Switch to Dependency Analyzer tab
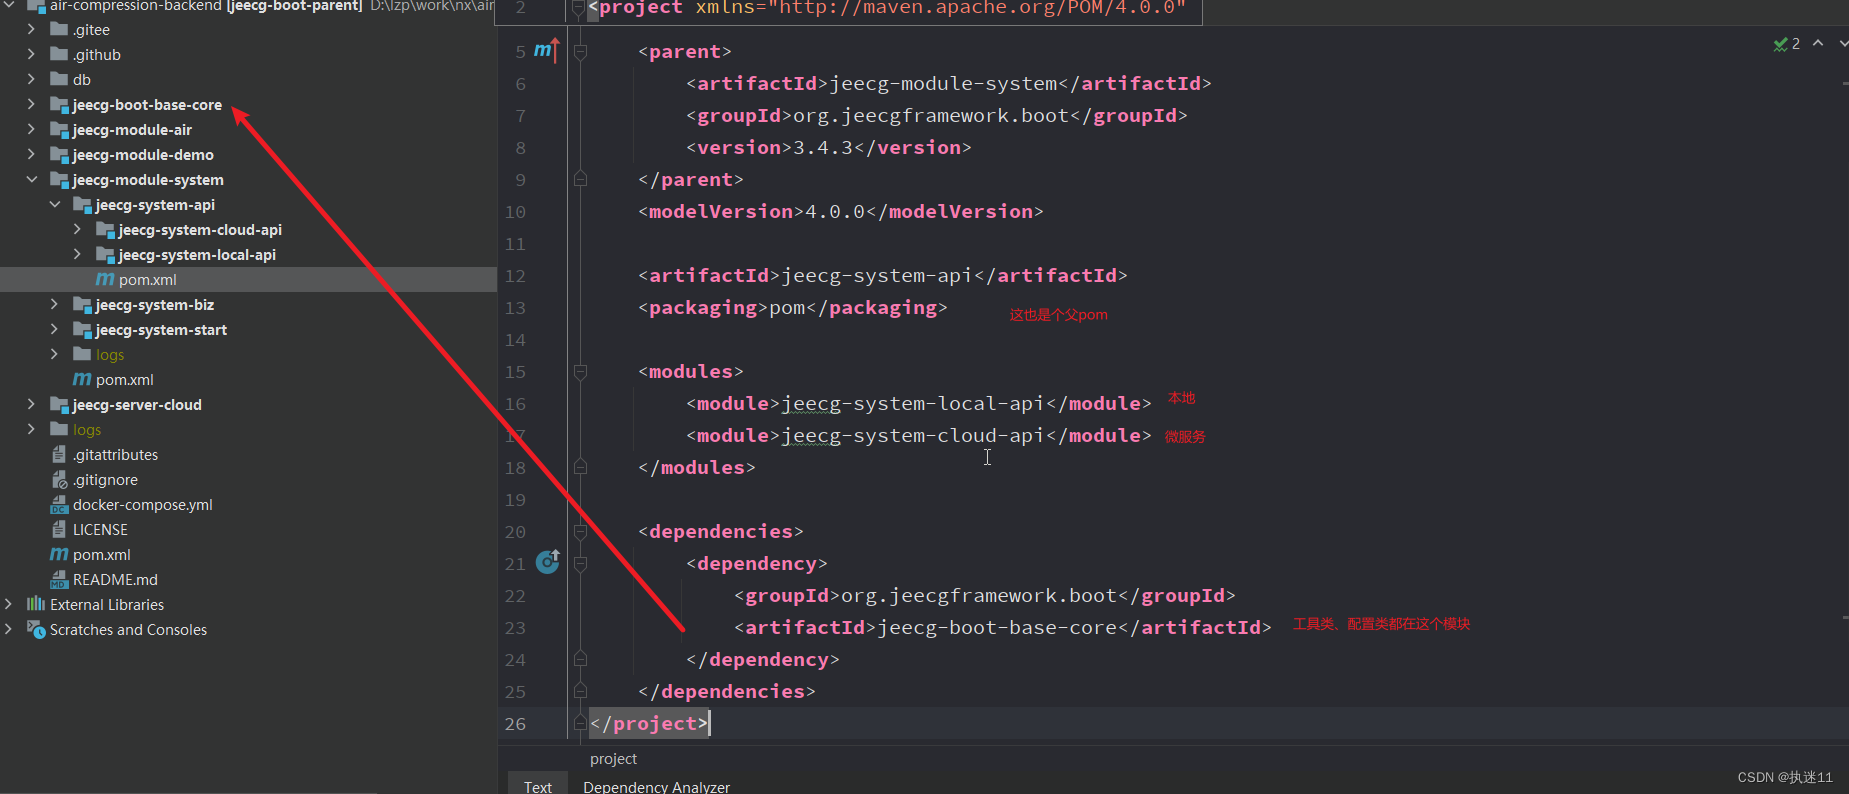 pyautogui.click(x=657, y=786)
